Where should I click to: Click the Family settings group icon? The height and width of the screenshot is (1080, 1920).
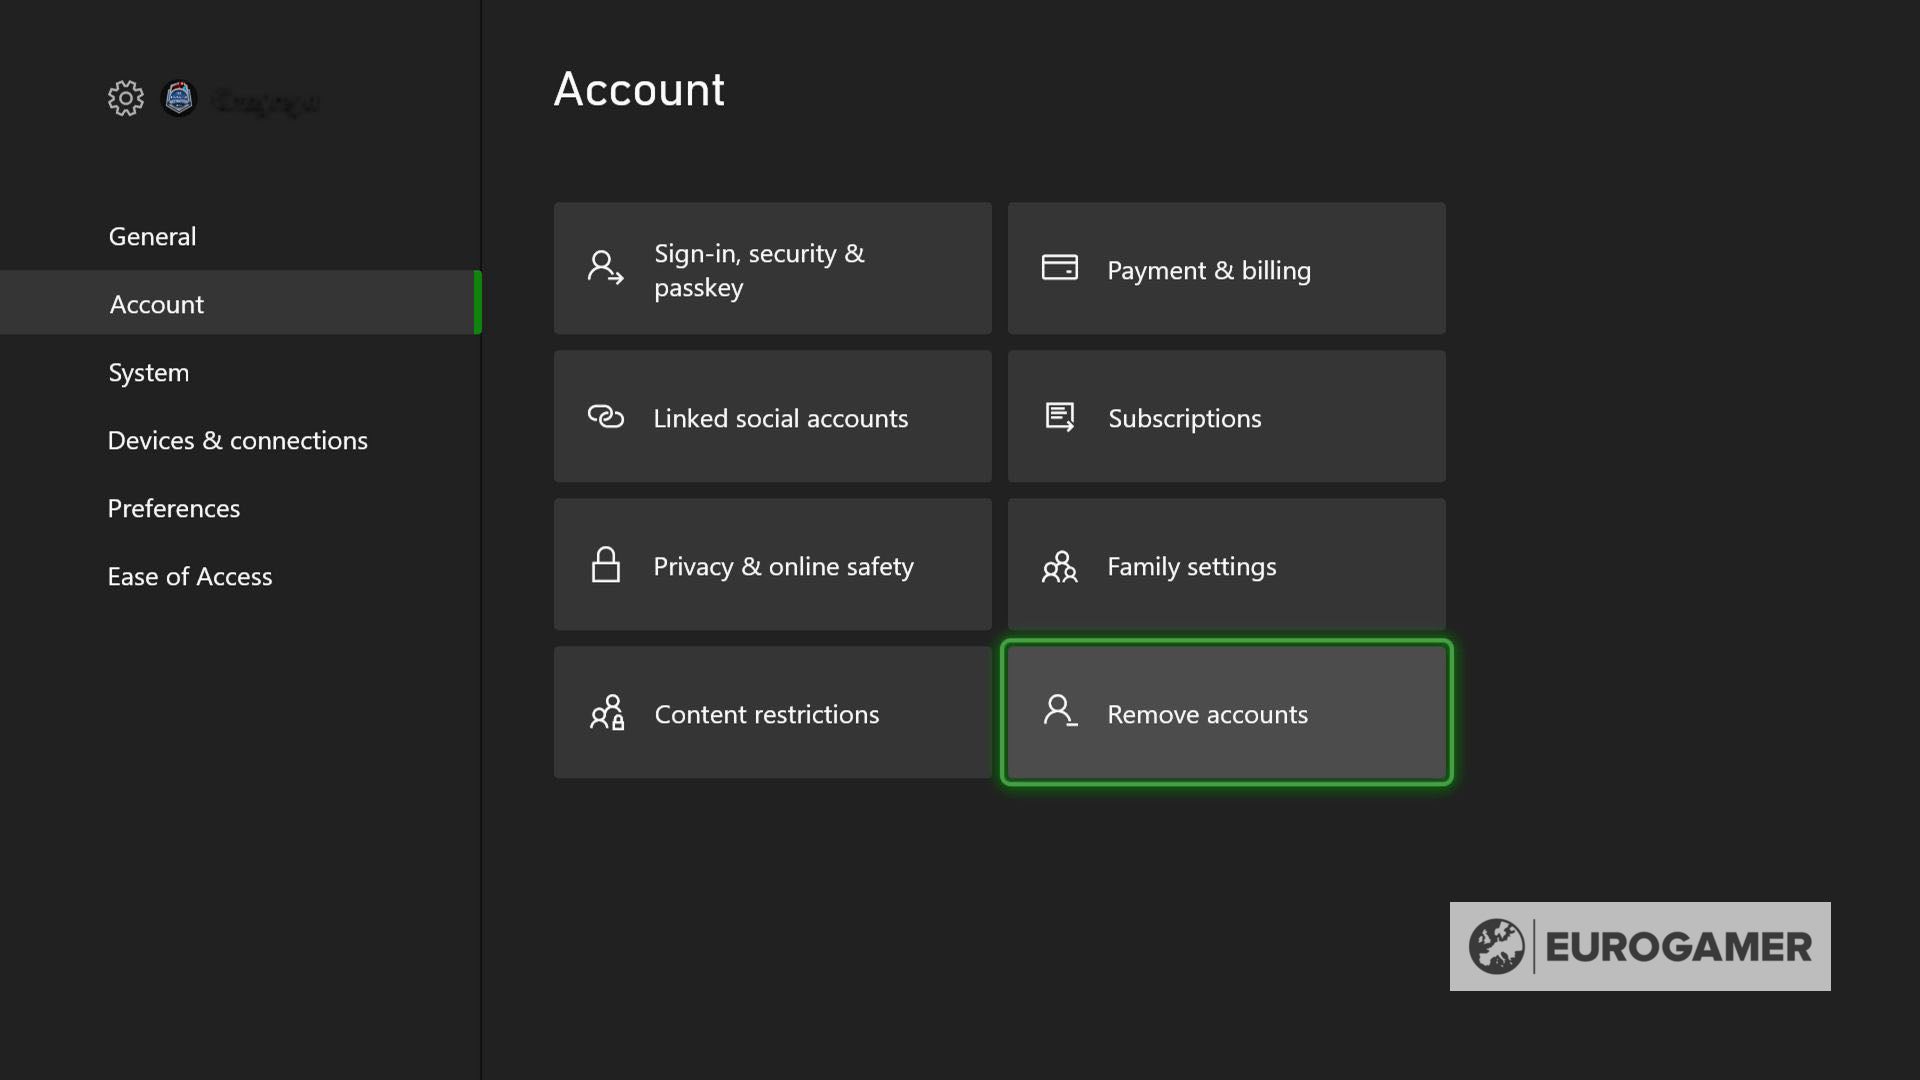pyautogui.click(x=1059, y=566)
